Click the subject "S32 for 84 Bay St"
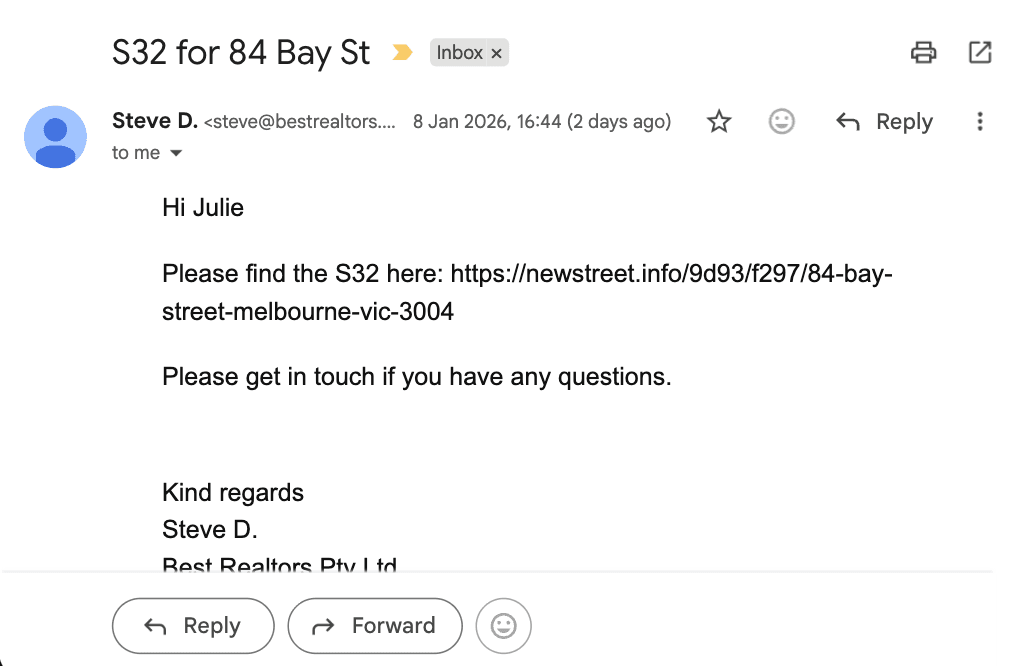 click(x=241, y=53)
